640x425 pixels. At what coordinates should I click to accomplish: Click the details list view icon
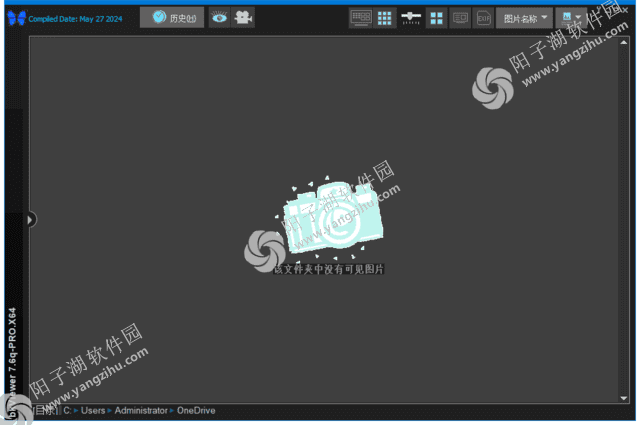460,18
